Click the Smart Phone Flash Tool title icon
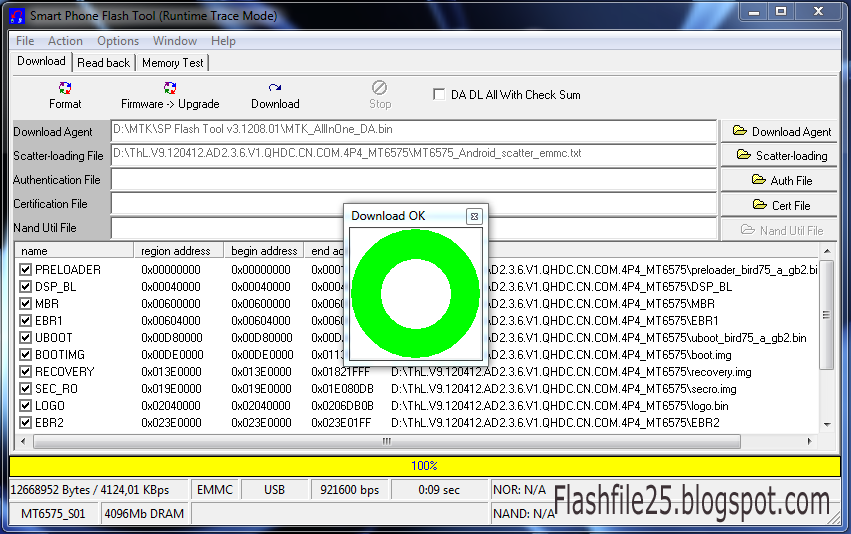Screen dimensions: 851x534 [x=17, y=16]
